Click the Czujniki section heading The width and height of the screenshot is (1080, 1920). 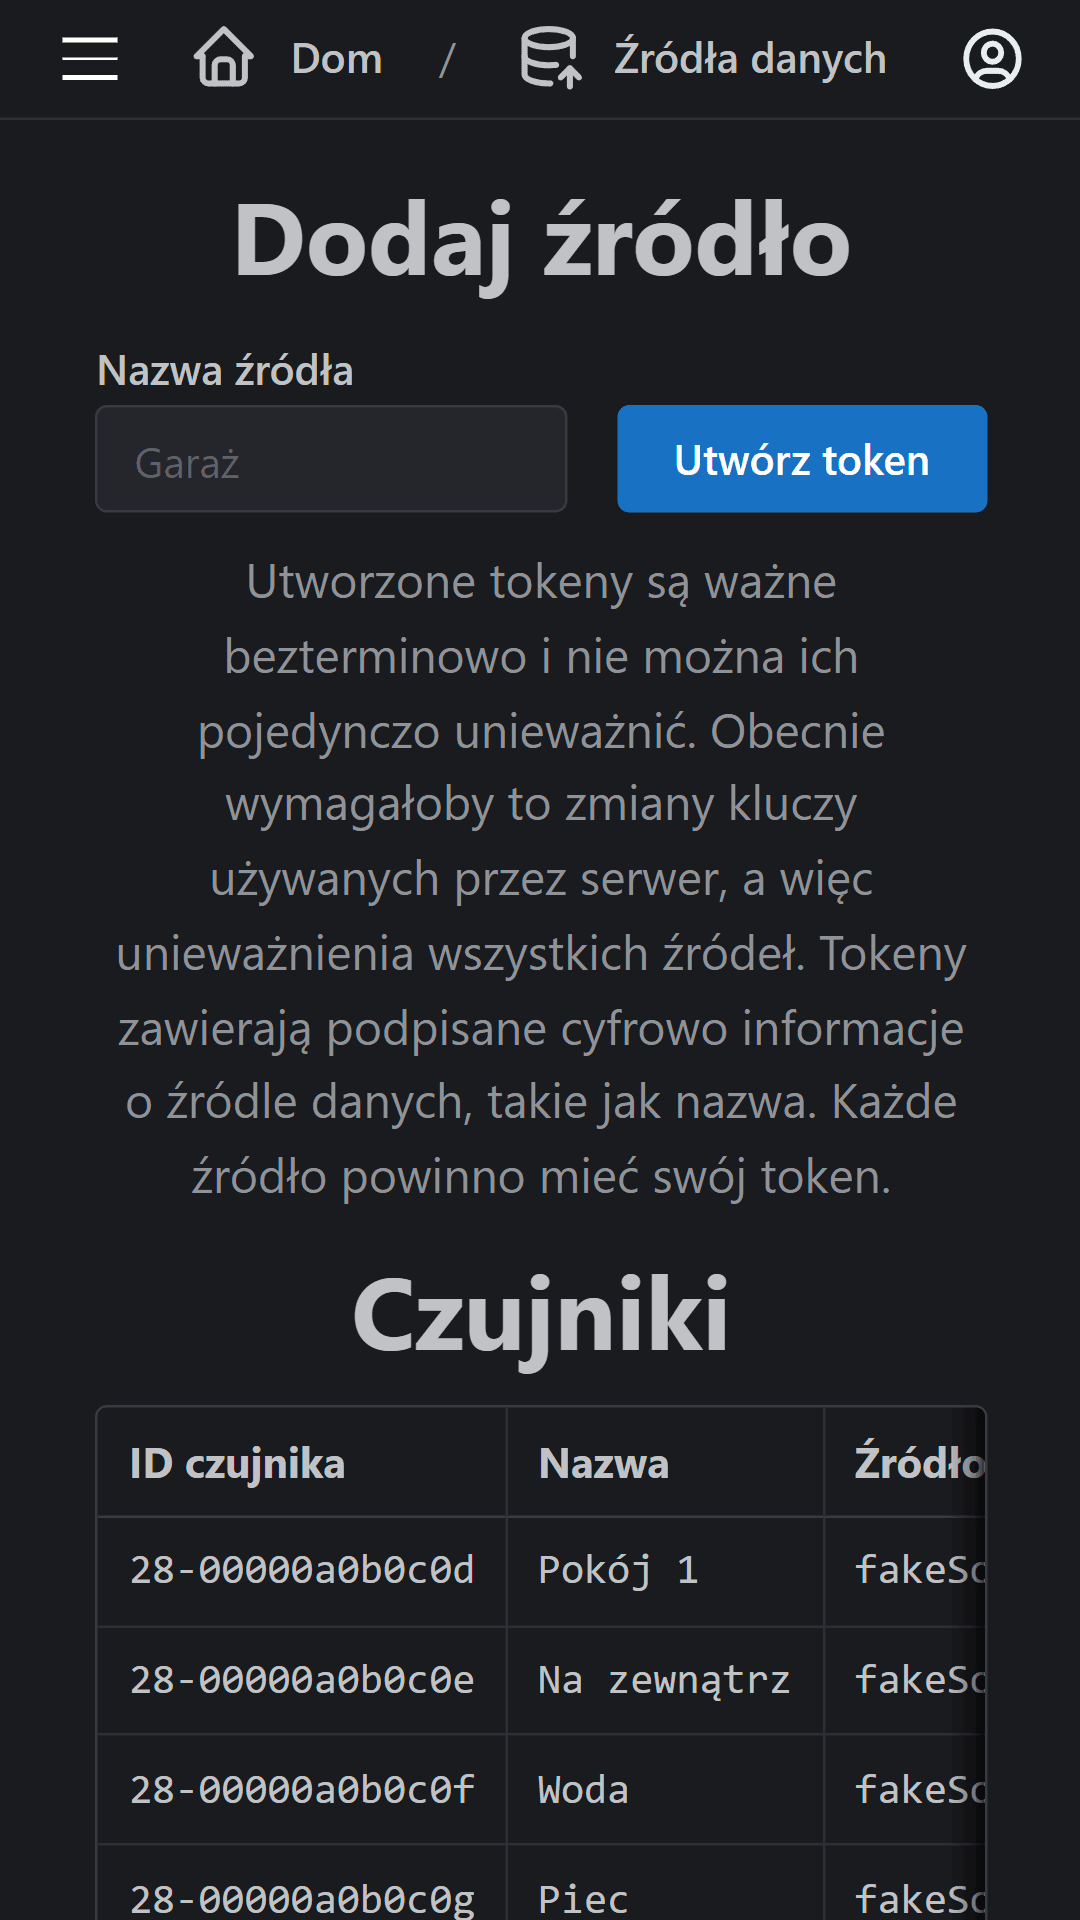coord(540,1315)
